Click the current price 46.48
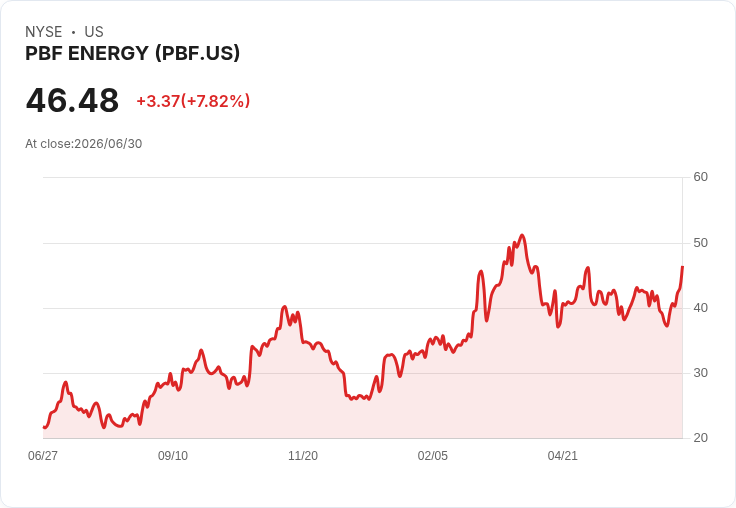Screen dimensions: 736x508 coord(72,100)
